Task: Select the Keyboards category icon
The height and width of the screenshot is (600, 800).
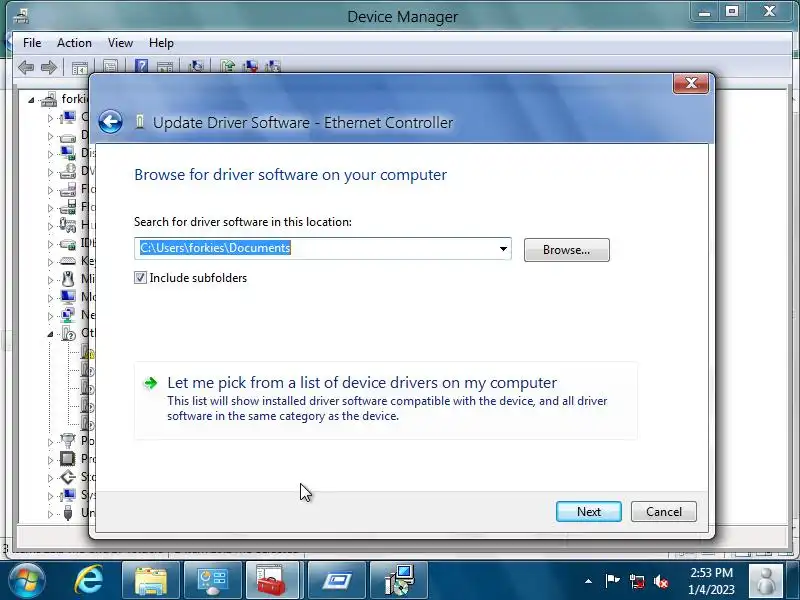Action: (67, 261)
